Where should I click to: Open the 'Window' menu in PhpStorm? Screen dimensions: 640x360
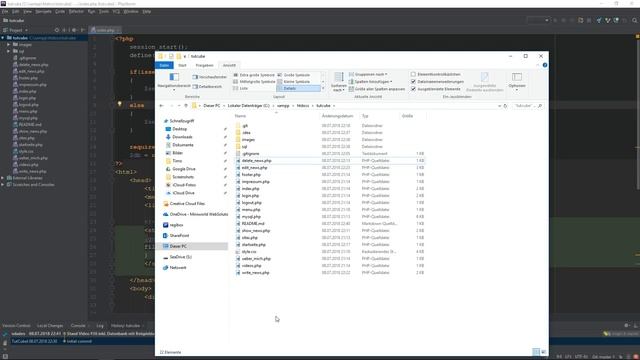[x=131, y=11]
